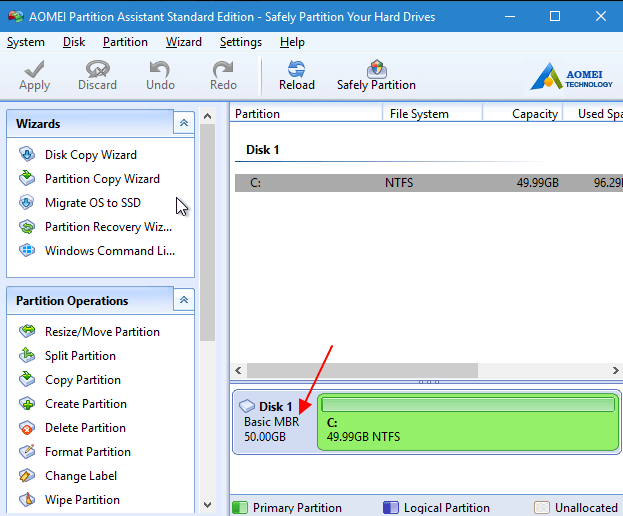Collapse the Partition Operations panel
Image resolution: width=623 pixels, height=516 pixels.
tap(184, 300)
